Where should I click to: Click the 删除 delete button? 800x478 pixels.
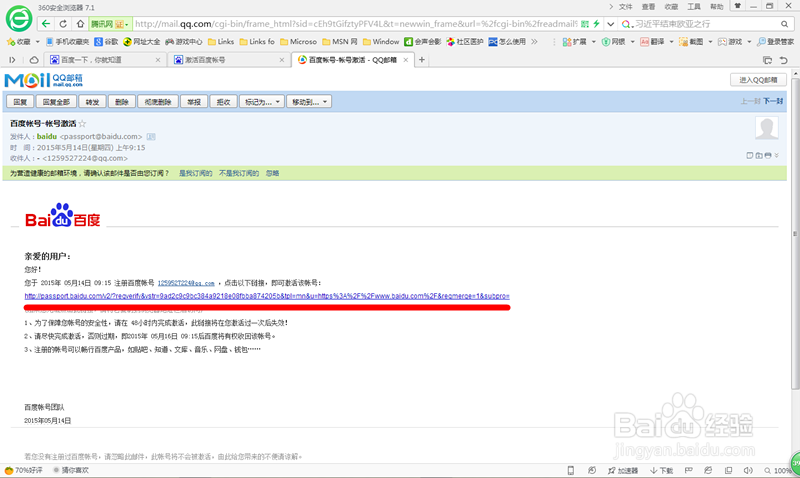[121, 102]
